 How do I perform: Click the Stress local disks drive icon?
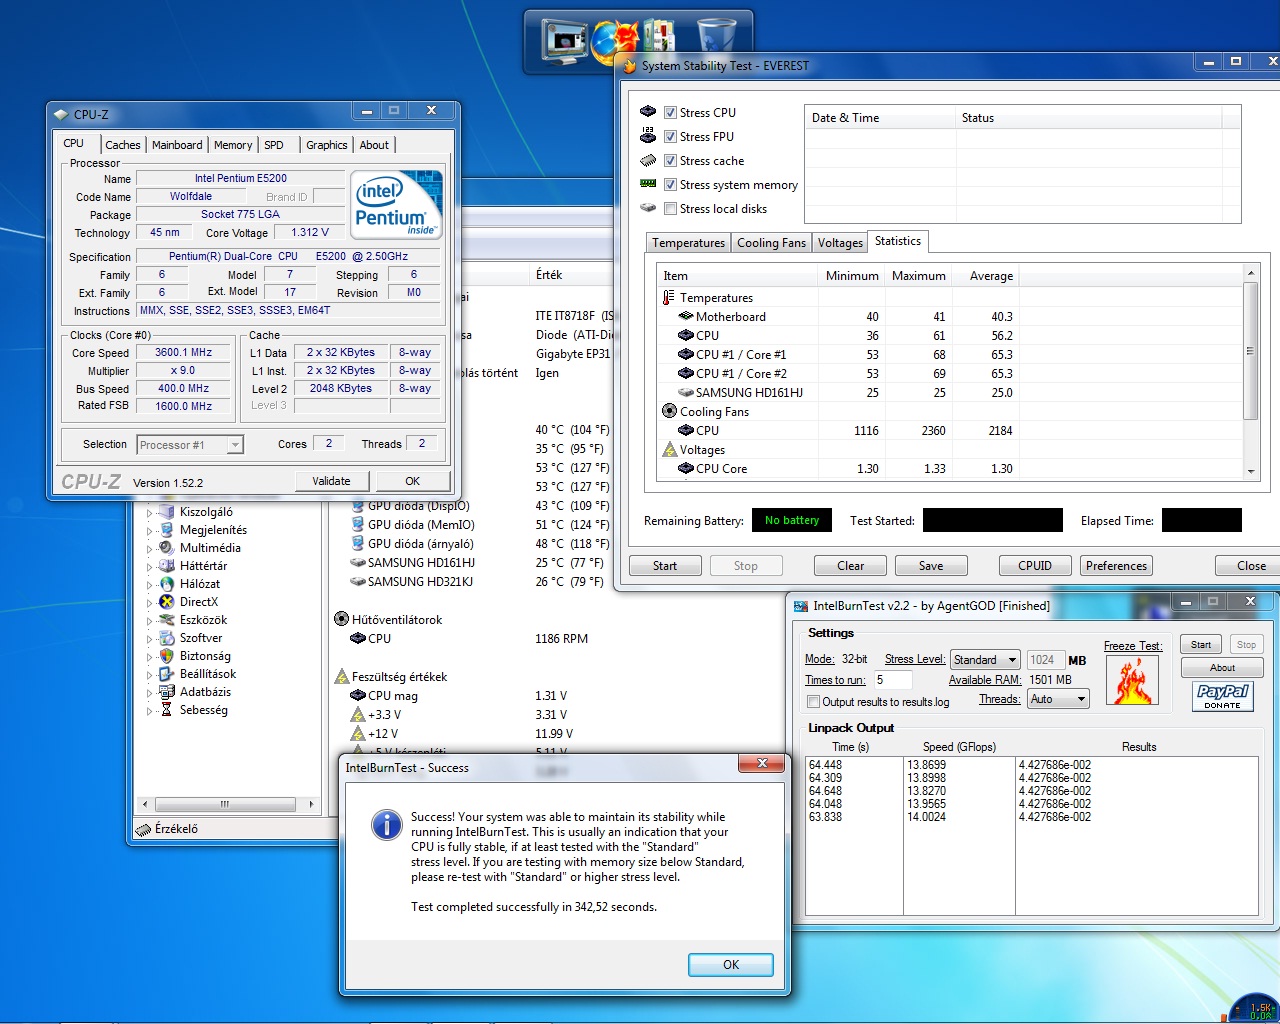[x=648, y=208]
